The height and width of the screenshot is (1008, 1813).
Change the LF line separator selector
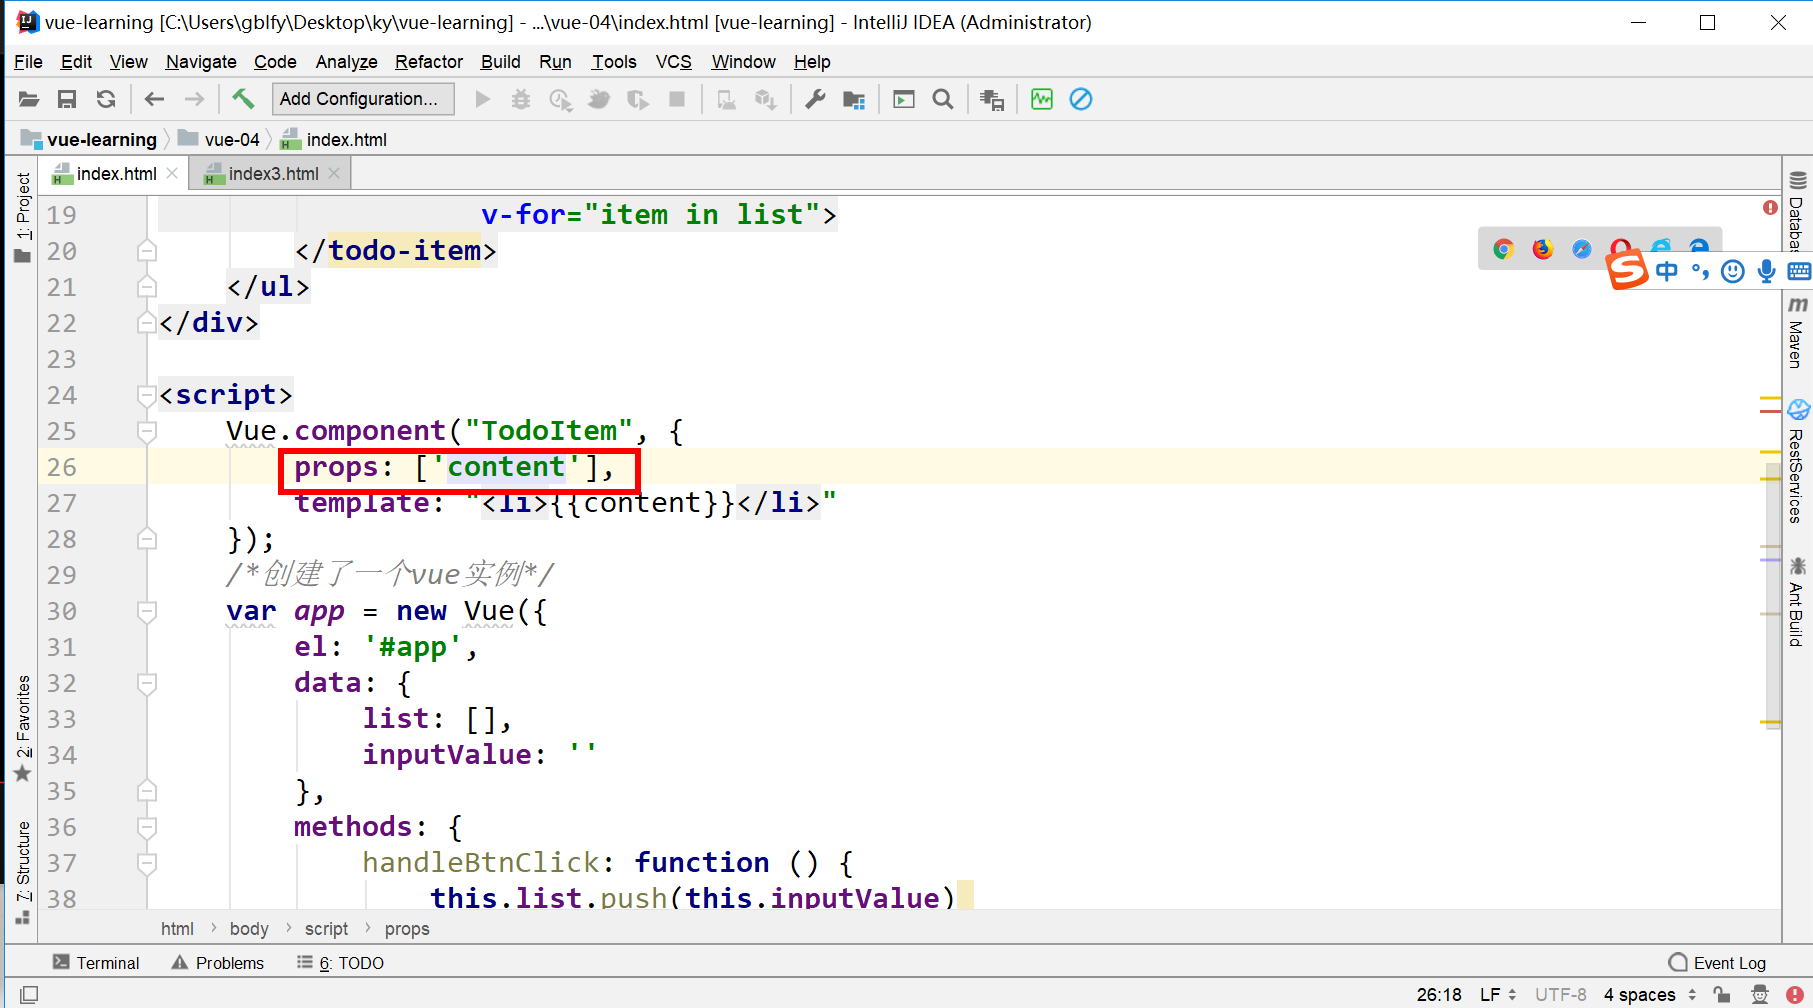[1498, 994]
